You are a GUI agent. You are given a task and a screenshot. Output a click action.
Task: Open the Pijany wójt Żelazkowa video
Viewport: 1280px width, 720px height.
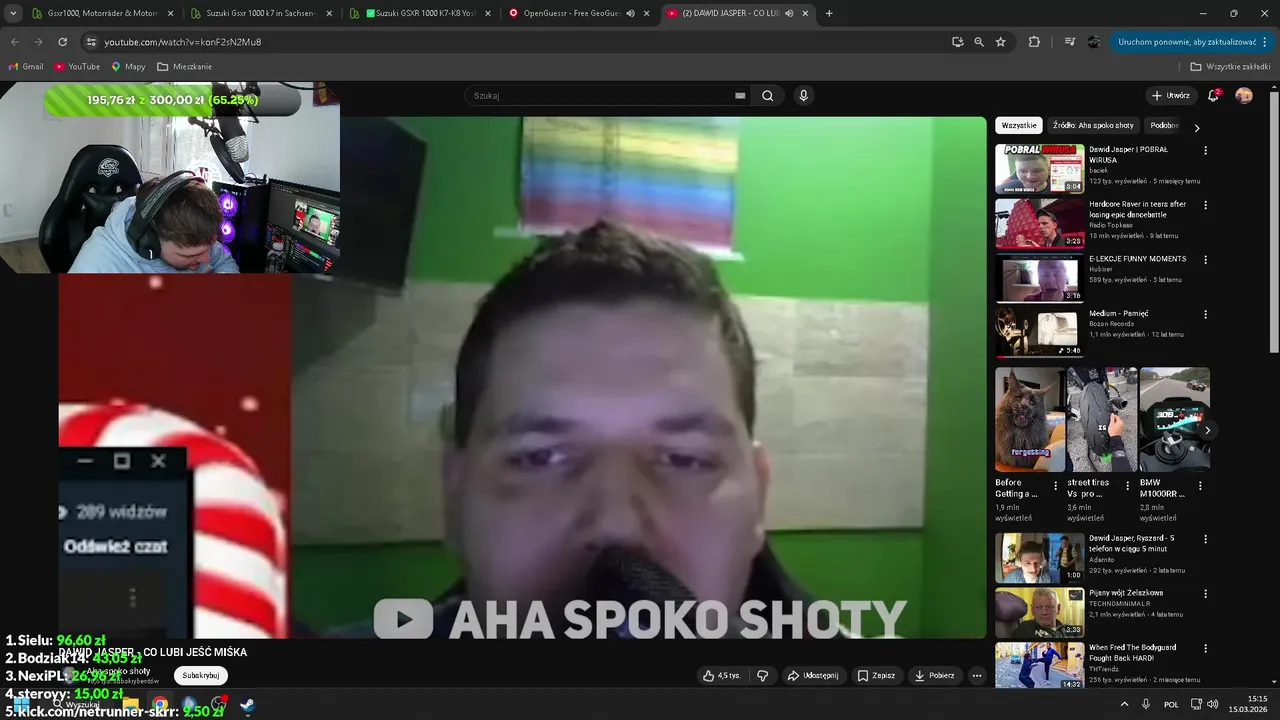click(x=1039, y=612)
